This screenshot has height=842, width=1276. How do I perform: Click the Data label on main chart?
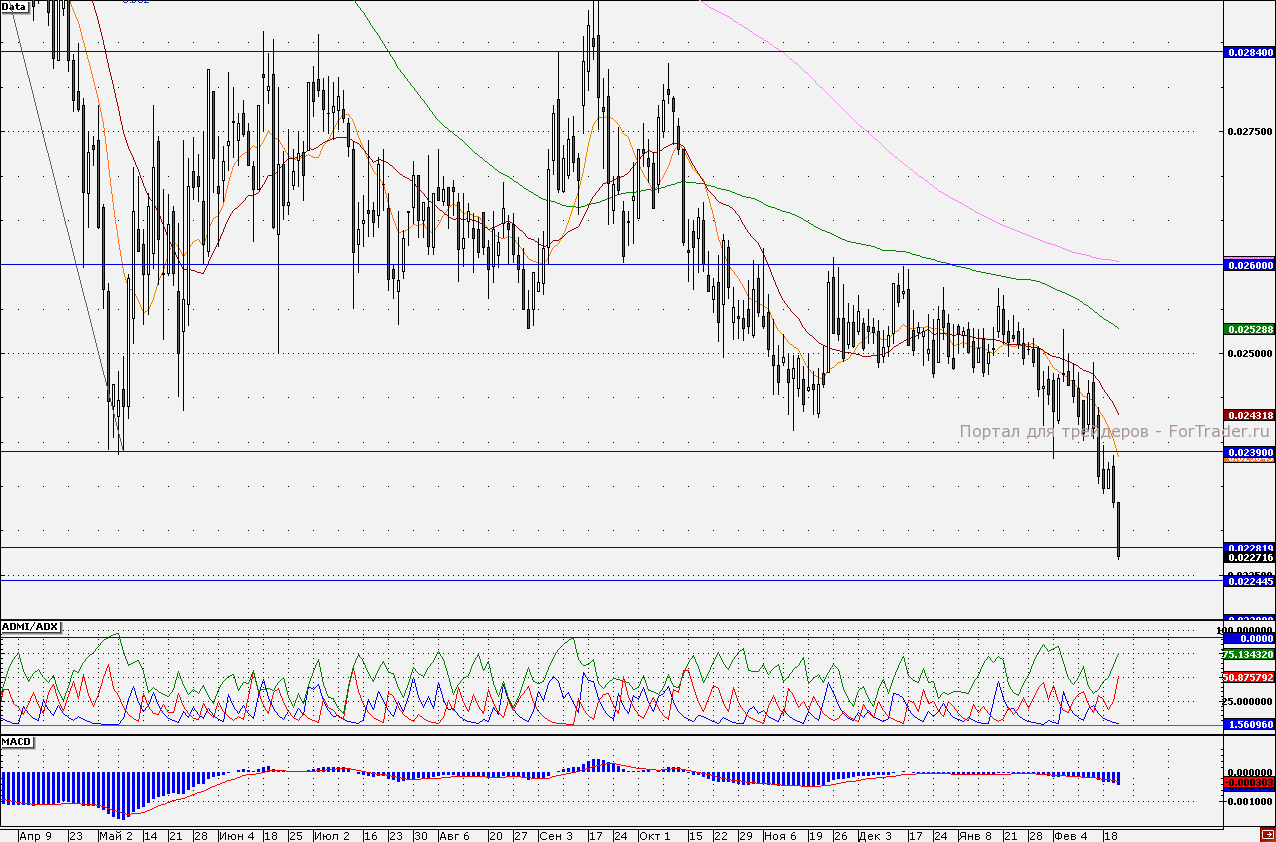point(14,6)
